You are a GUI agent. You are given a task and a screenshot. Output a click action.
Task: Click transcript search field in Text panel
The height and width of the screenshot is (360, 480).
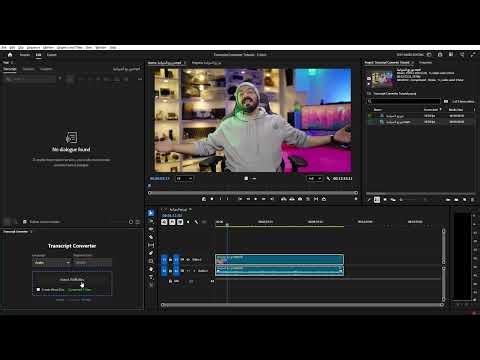click(30, 79)
